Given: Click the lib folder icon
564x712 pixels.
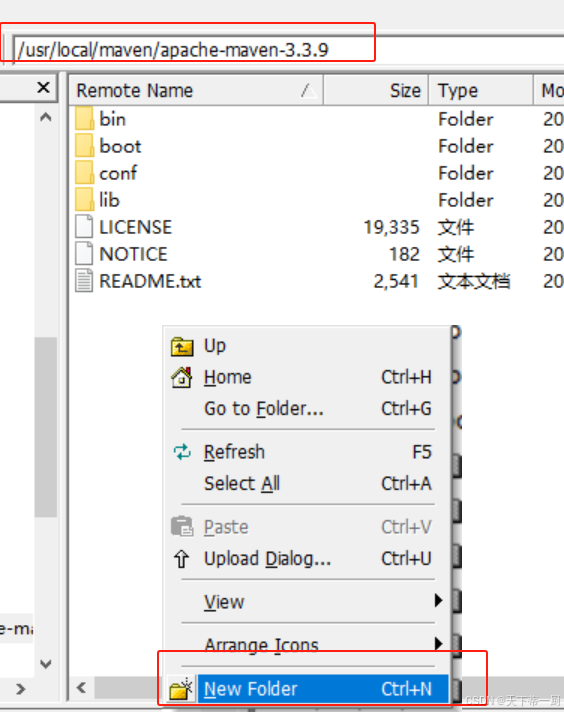Looking at the screenshot, I should [84, 200].
